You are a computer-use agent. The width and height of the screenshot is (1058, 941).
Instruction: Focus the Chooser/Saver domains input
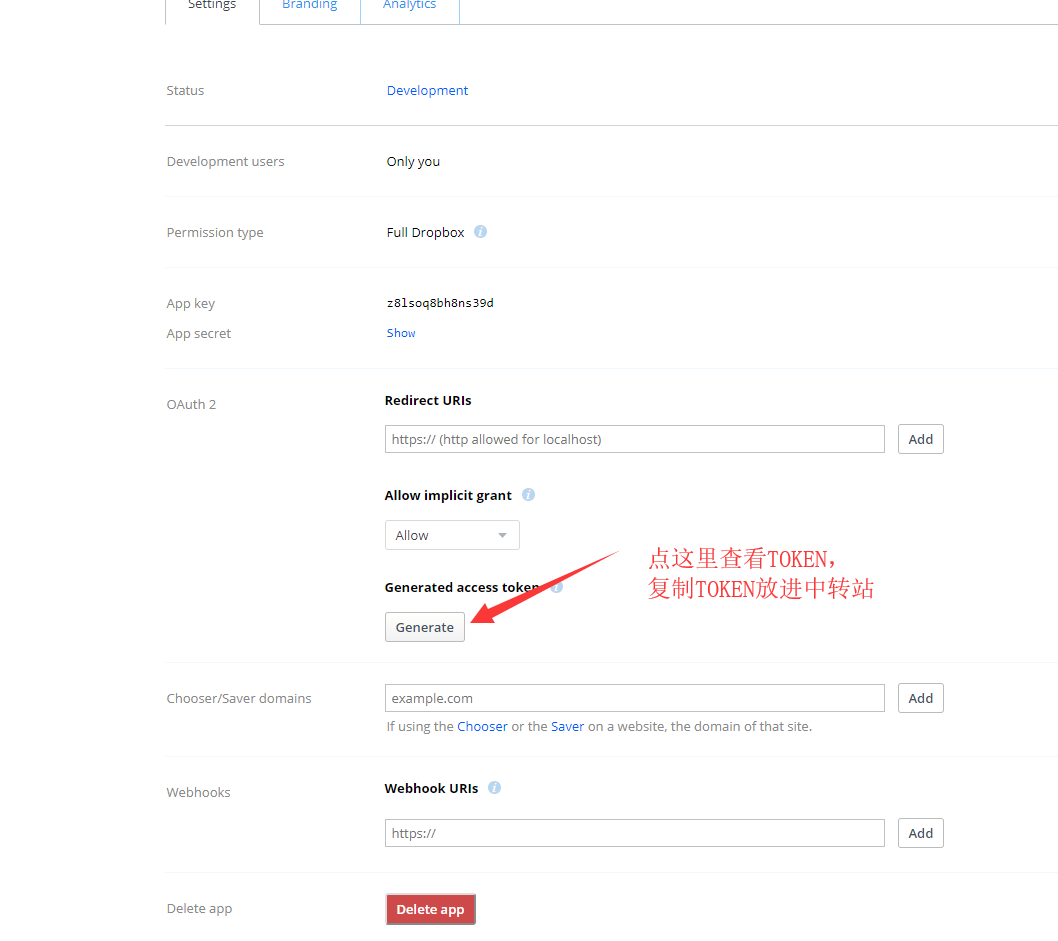click(x=634, y=698)
